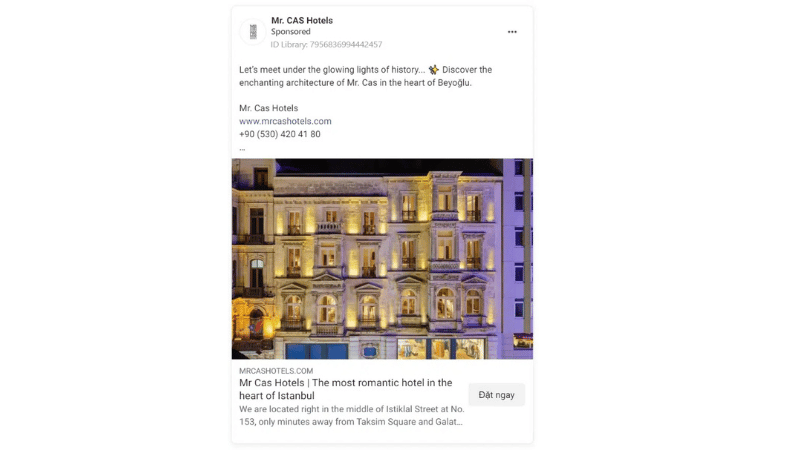Image resolution: width=800 pixels, height=450 pixels.
Task: Click the purple-lit building on photo's right edge
Action: (x=517, y=255)
